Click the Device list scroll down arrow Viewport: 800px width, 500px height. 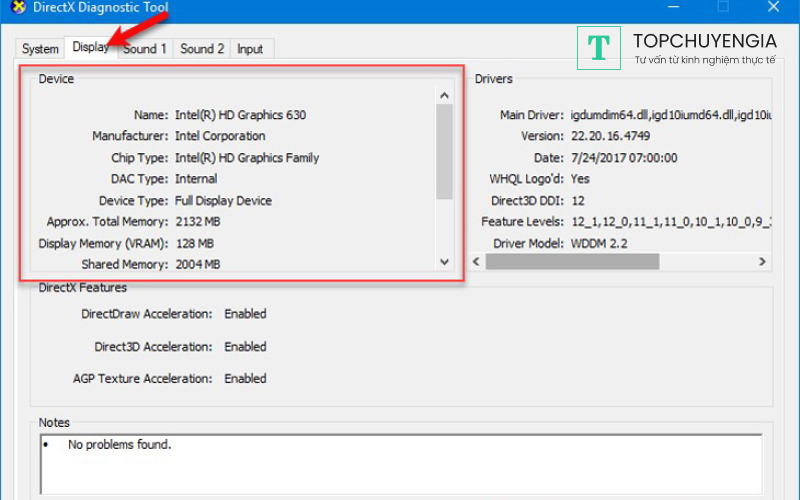[x=445, y=262]
